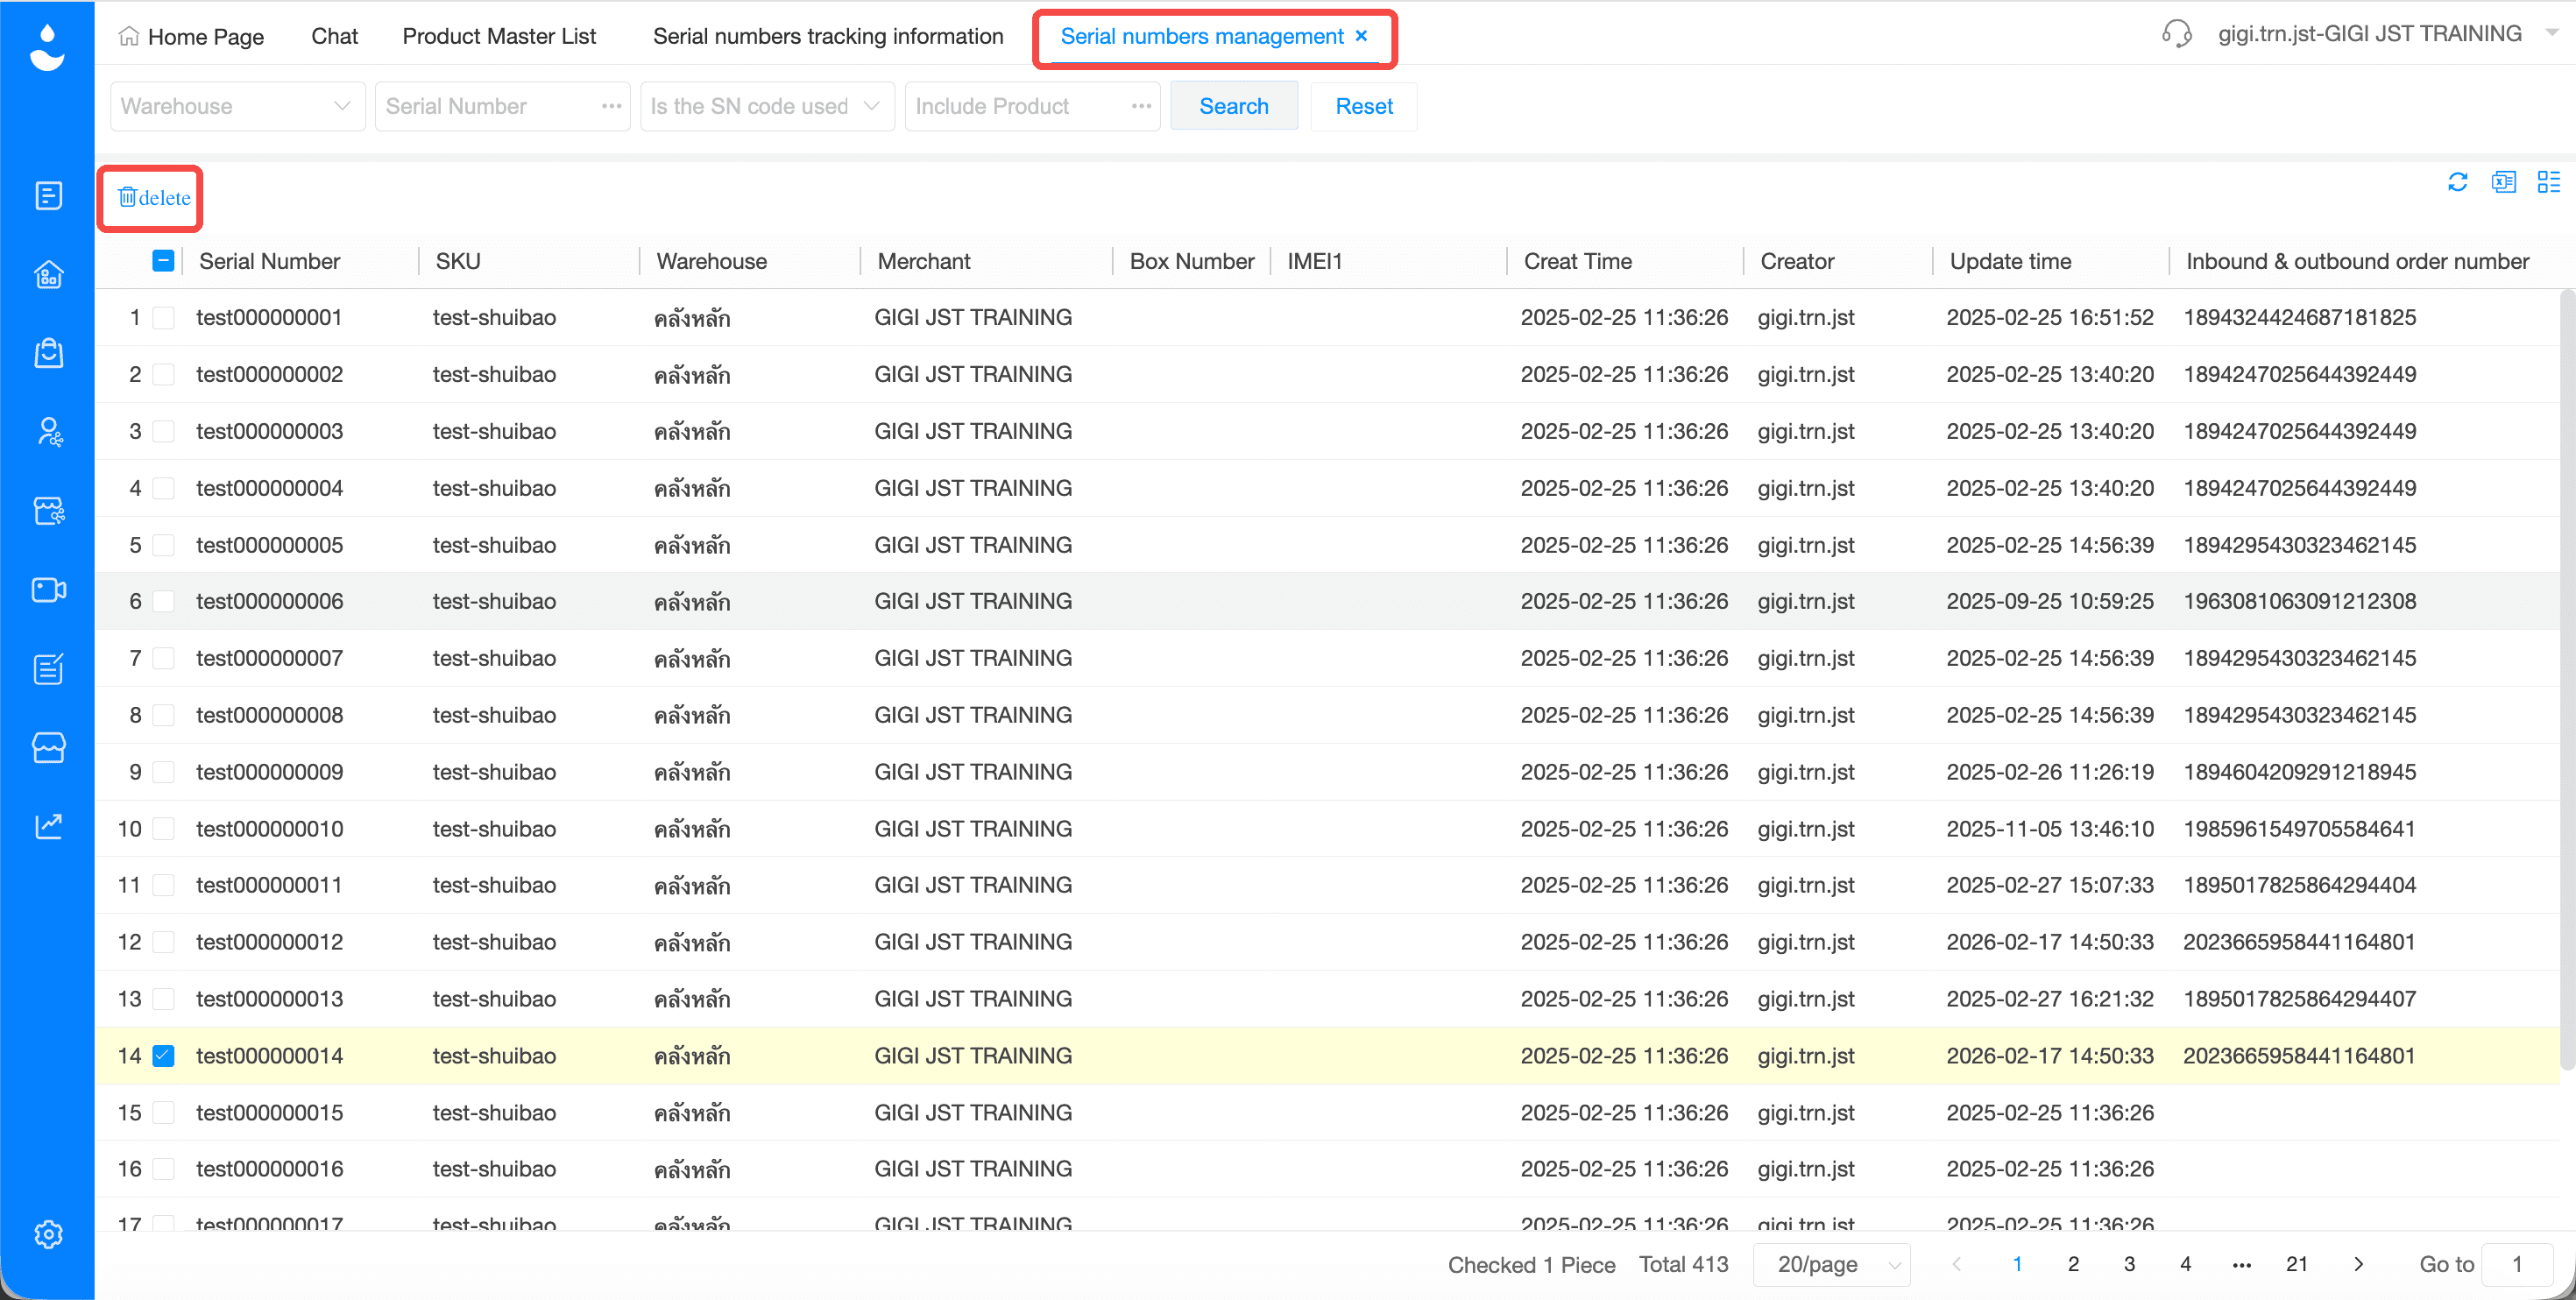Click the water drop app logo
The height and width of the screenshot is (1300, 2576).
[x=47, y=47]
